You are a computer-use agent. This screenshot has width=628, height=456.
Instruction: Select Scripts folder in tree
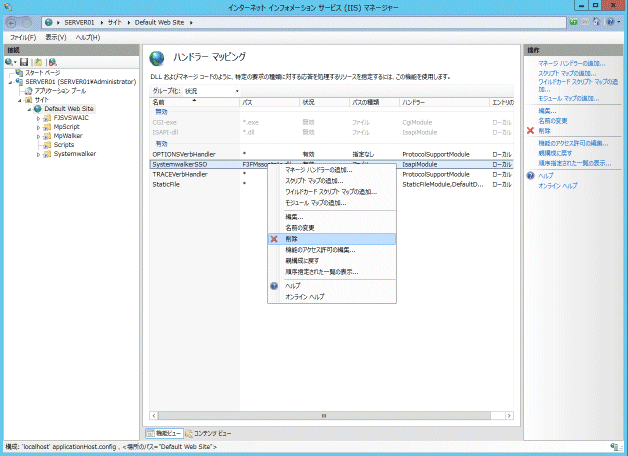(64, 145)
